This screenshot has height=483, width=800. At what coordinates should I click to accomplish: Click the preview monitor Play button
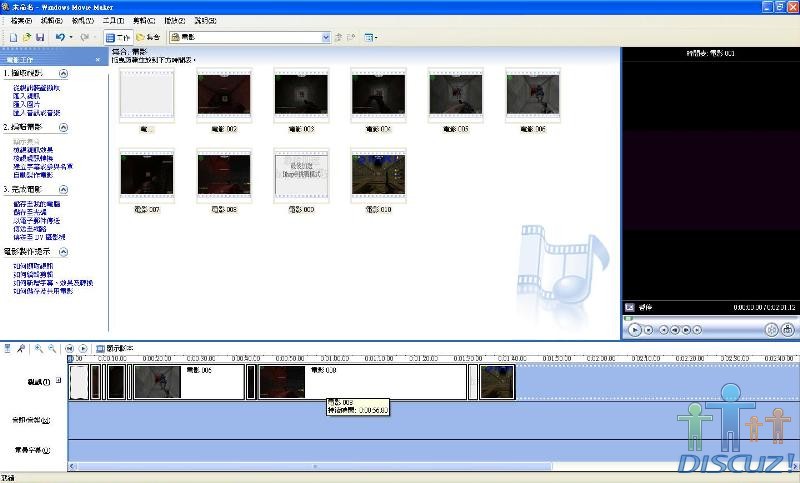634,330
